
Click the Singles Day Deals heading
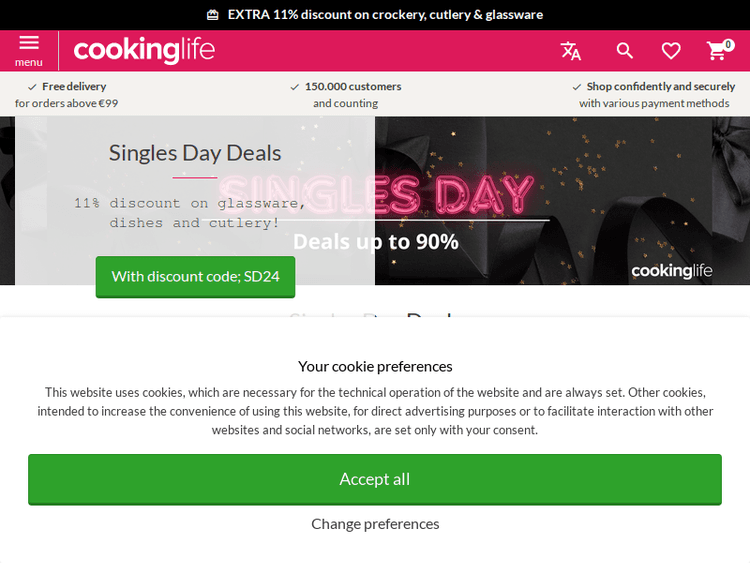point(195,153)
